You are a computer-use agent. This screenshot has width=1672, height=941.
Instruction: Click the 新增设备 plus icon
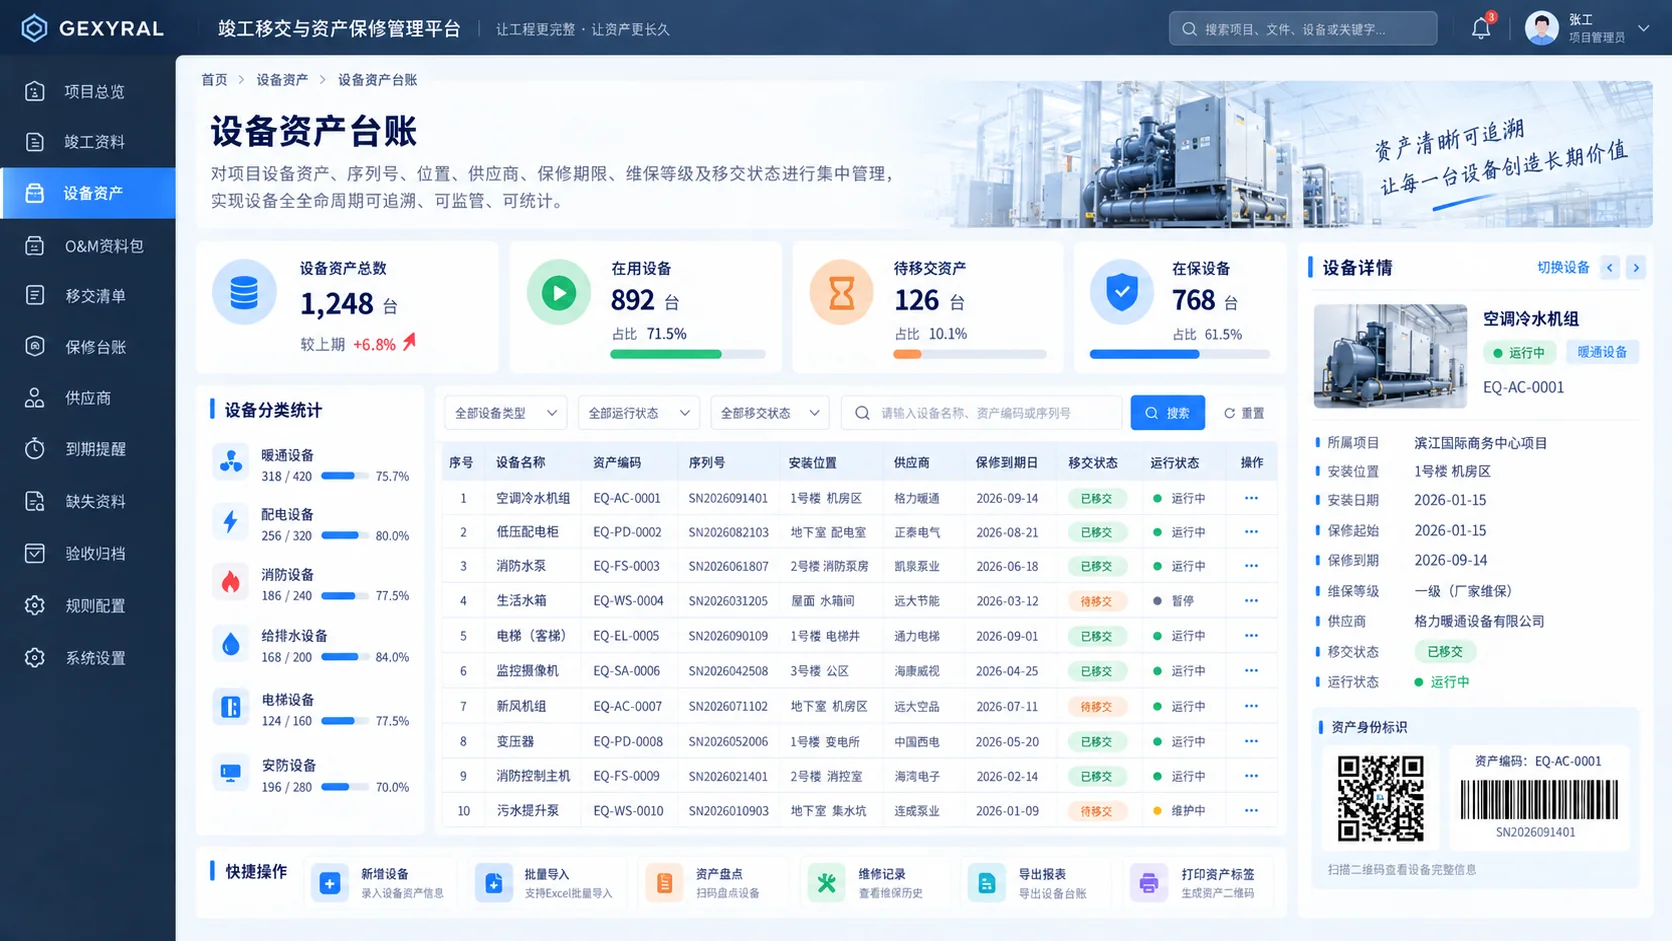pyautogui.click(x=330, y=883)
